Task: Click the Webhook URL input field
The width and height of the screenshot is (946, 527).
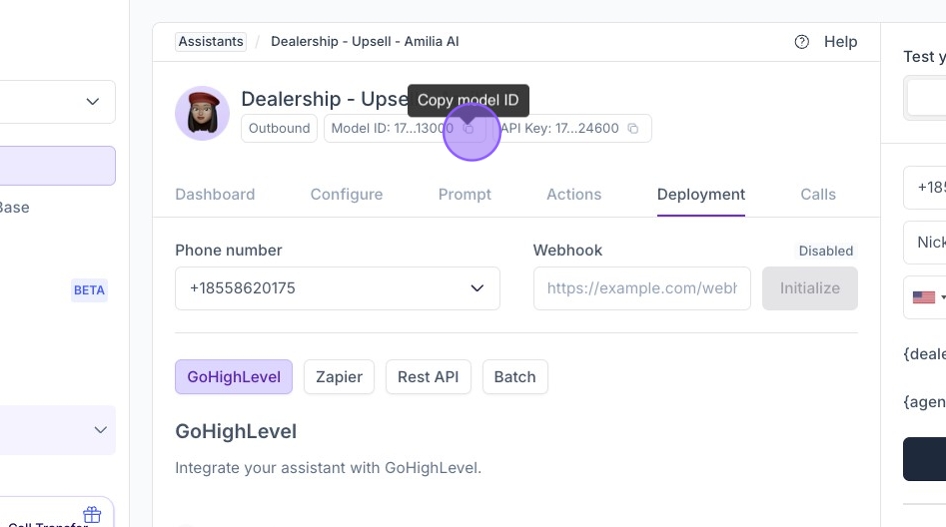Action: tap(642, 288)
